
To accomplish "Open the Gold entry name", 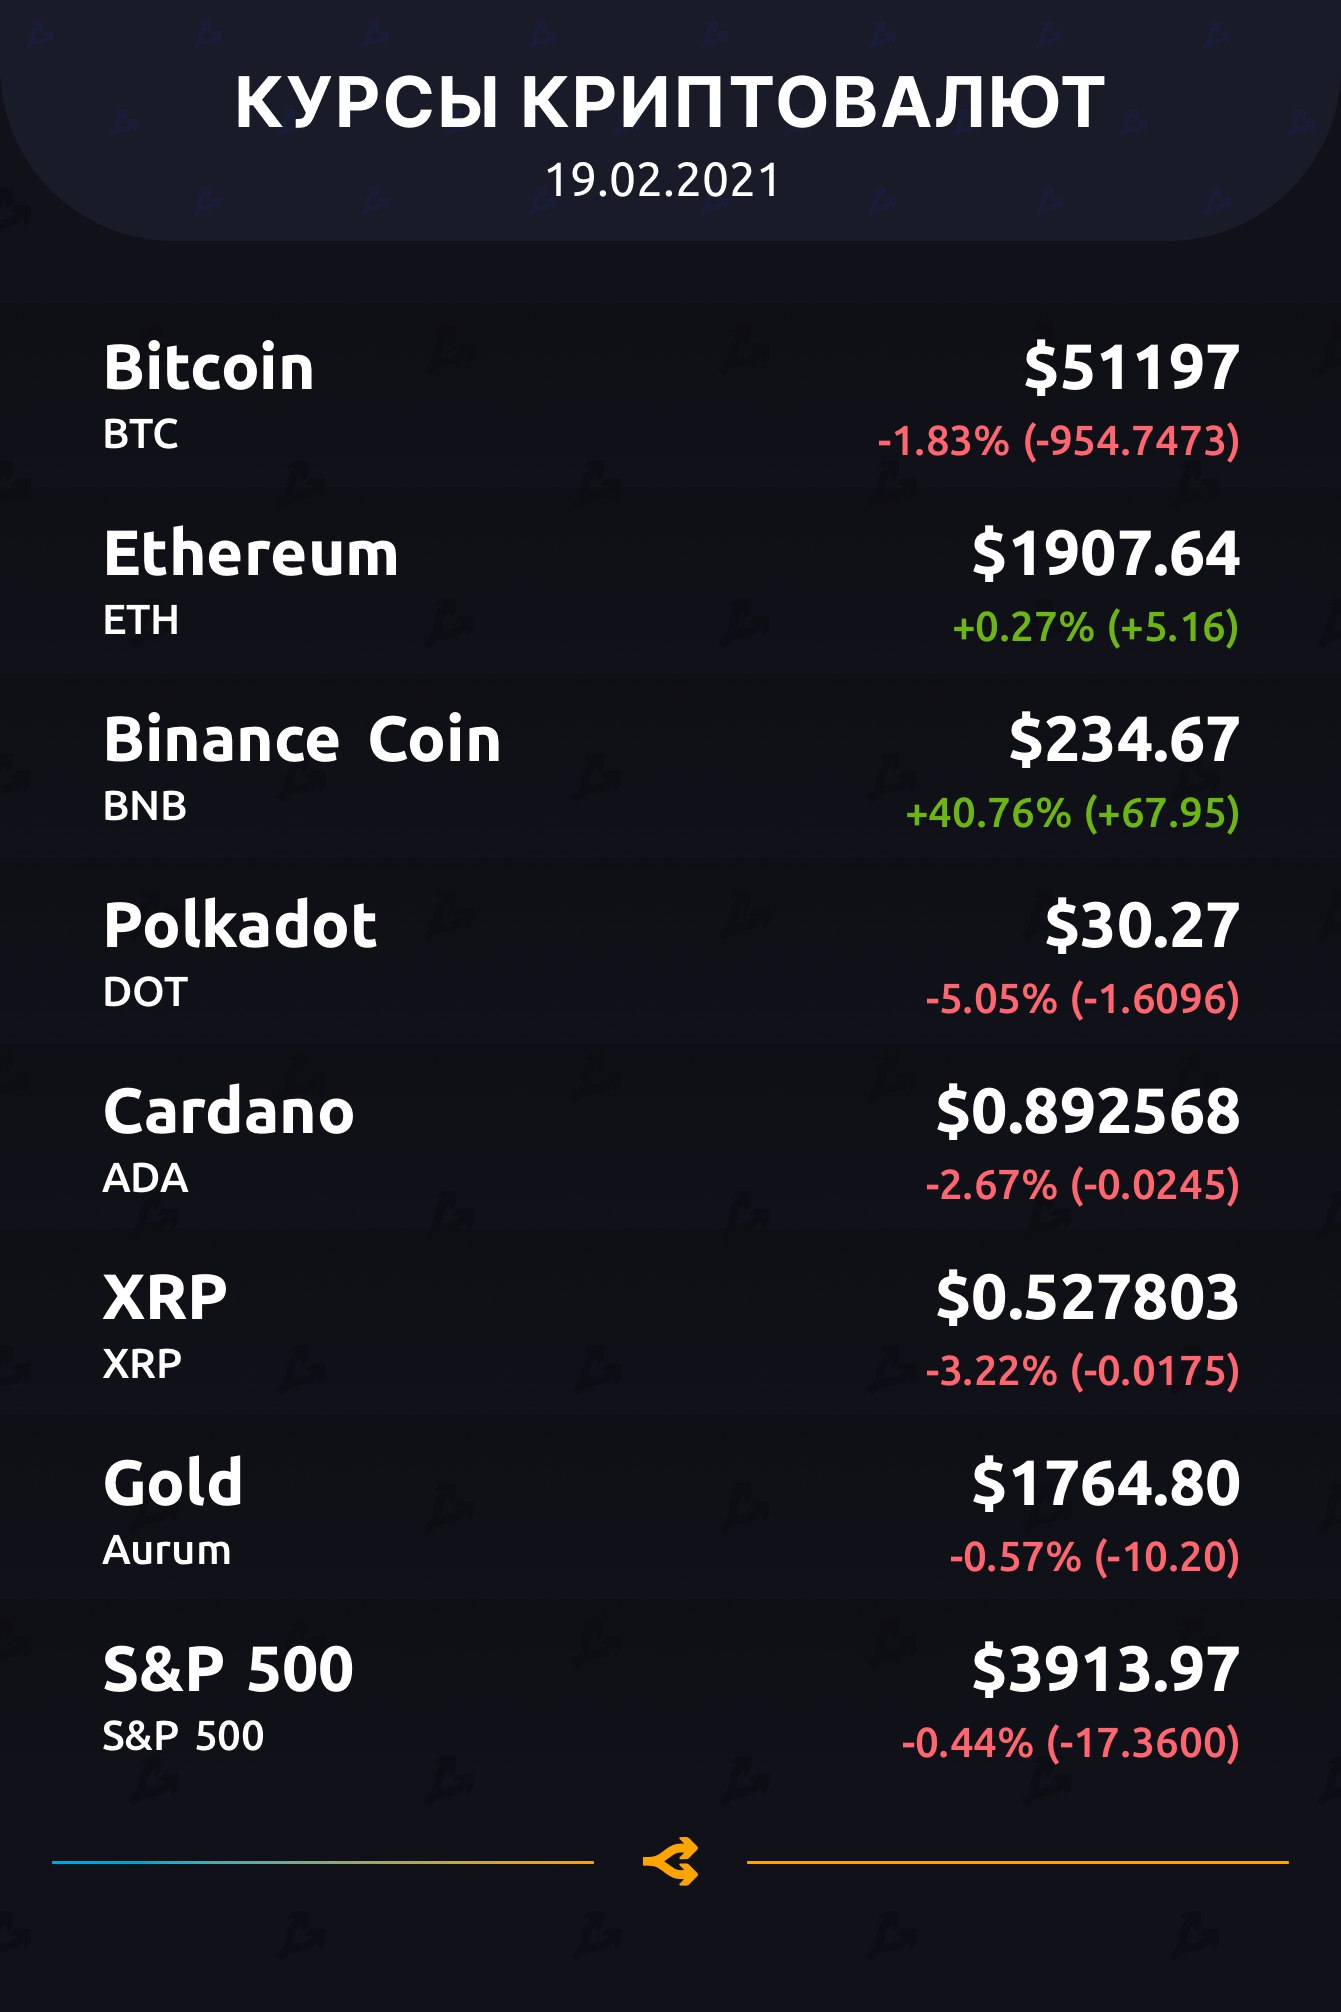I will [173, 1483].
